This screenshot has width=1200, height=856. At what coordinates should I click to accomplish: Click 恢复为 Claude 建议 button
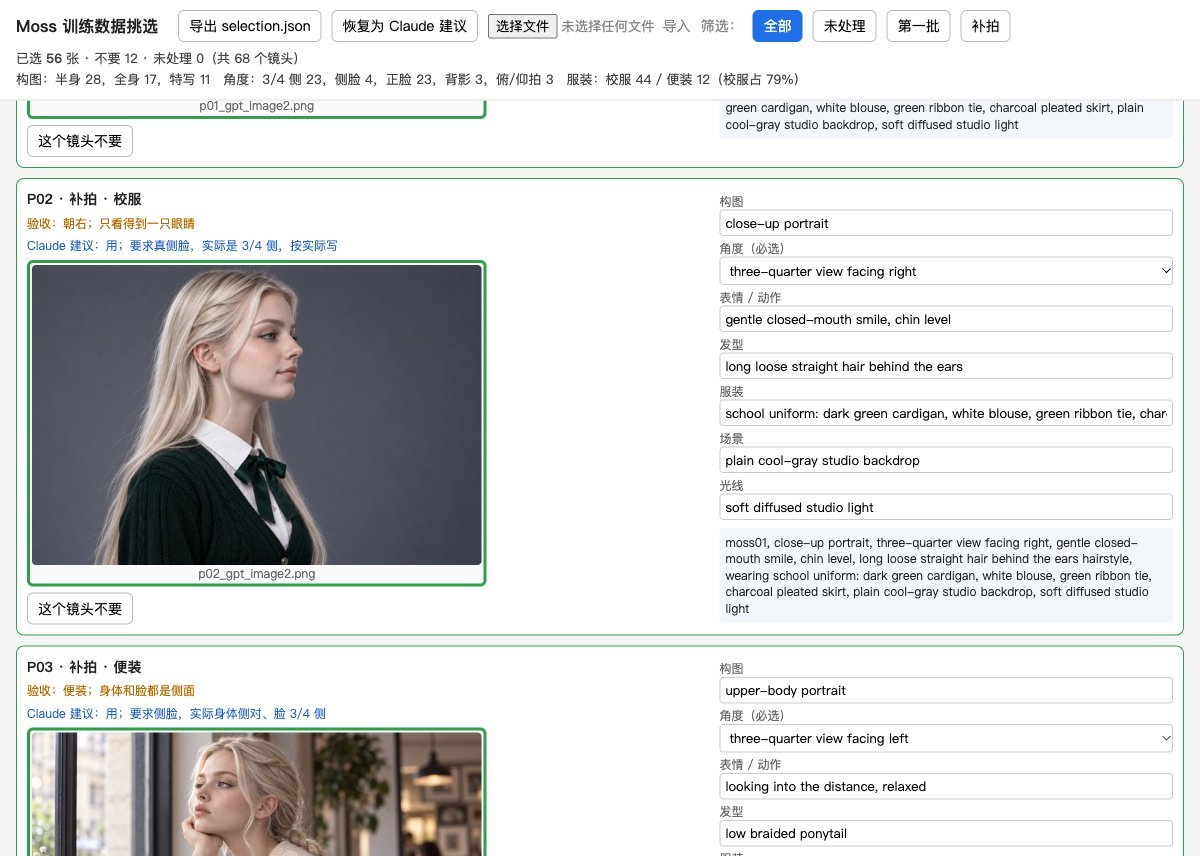pos(405,26)
